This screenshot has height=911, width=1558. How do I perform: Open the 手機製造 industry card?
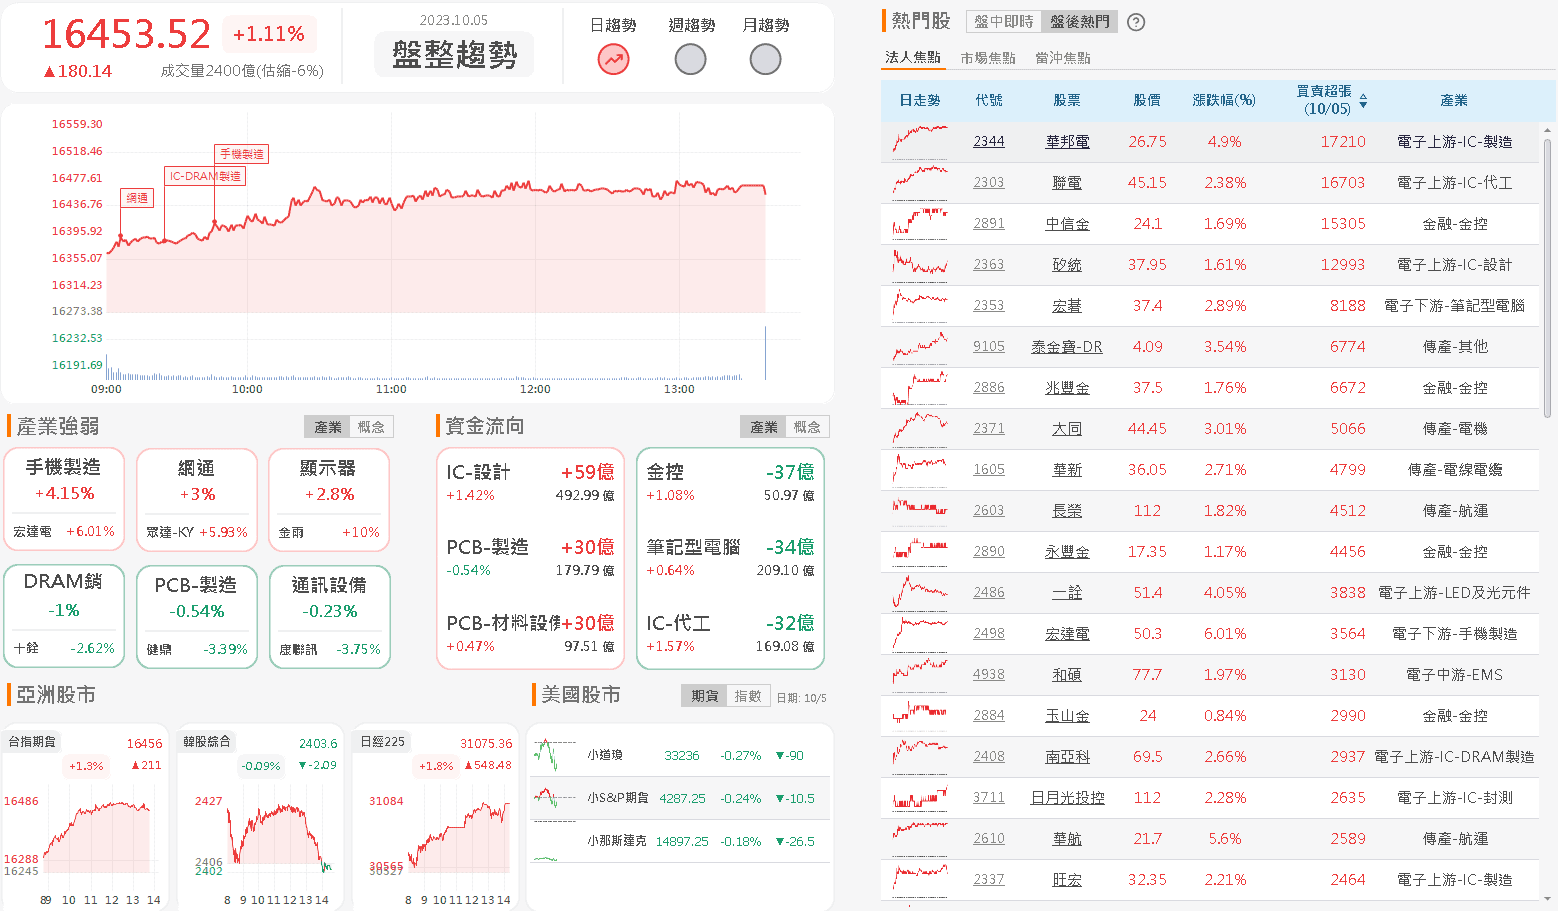point(64,499)
